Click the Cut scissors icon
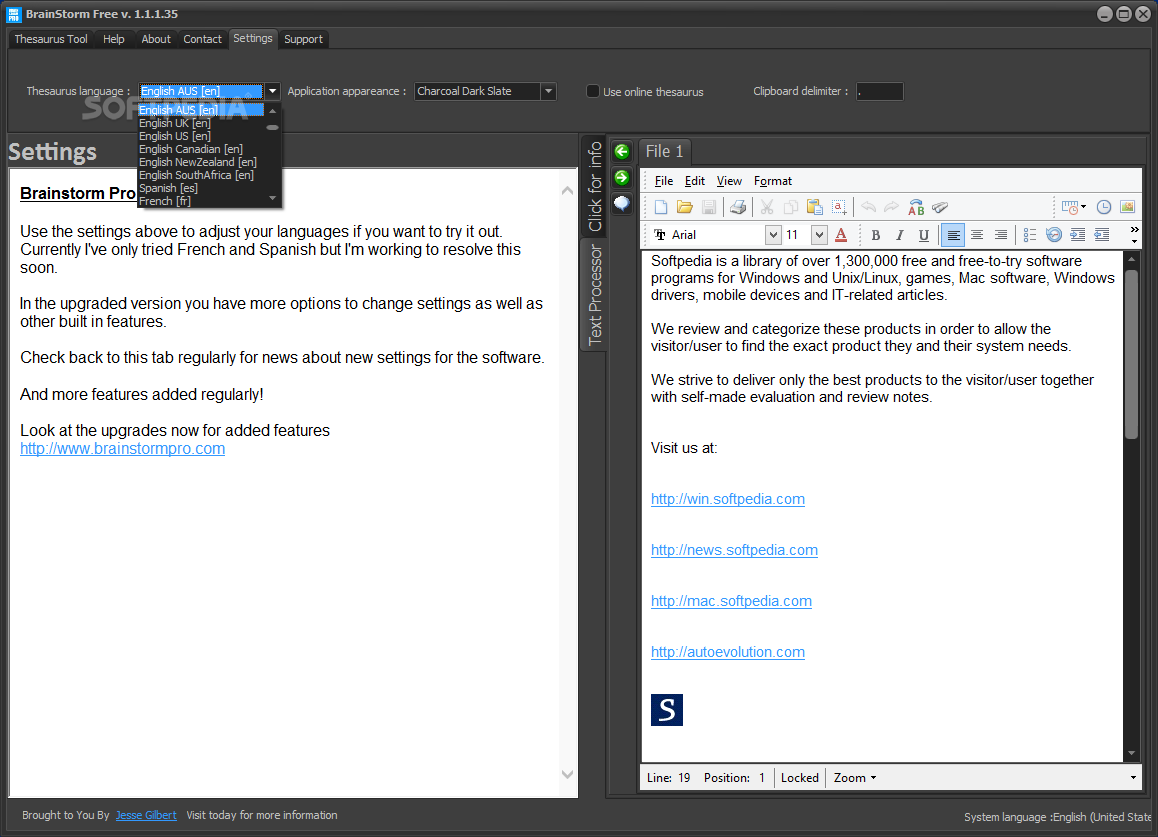 coord(767,208)
